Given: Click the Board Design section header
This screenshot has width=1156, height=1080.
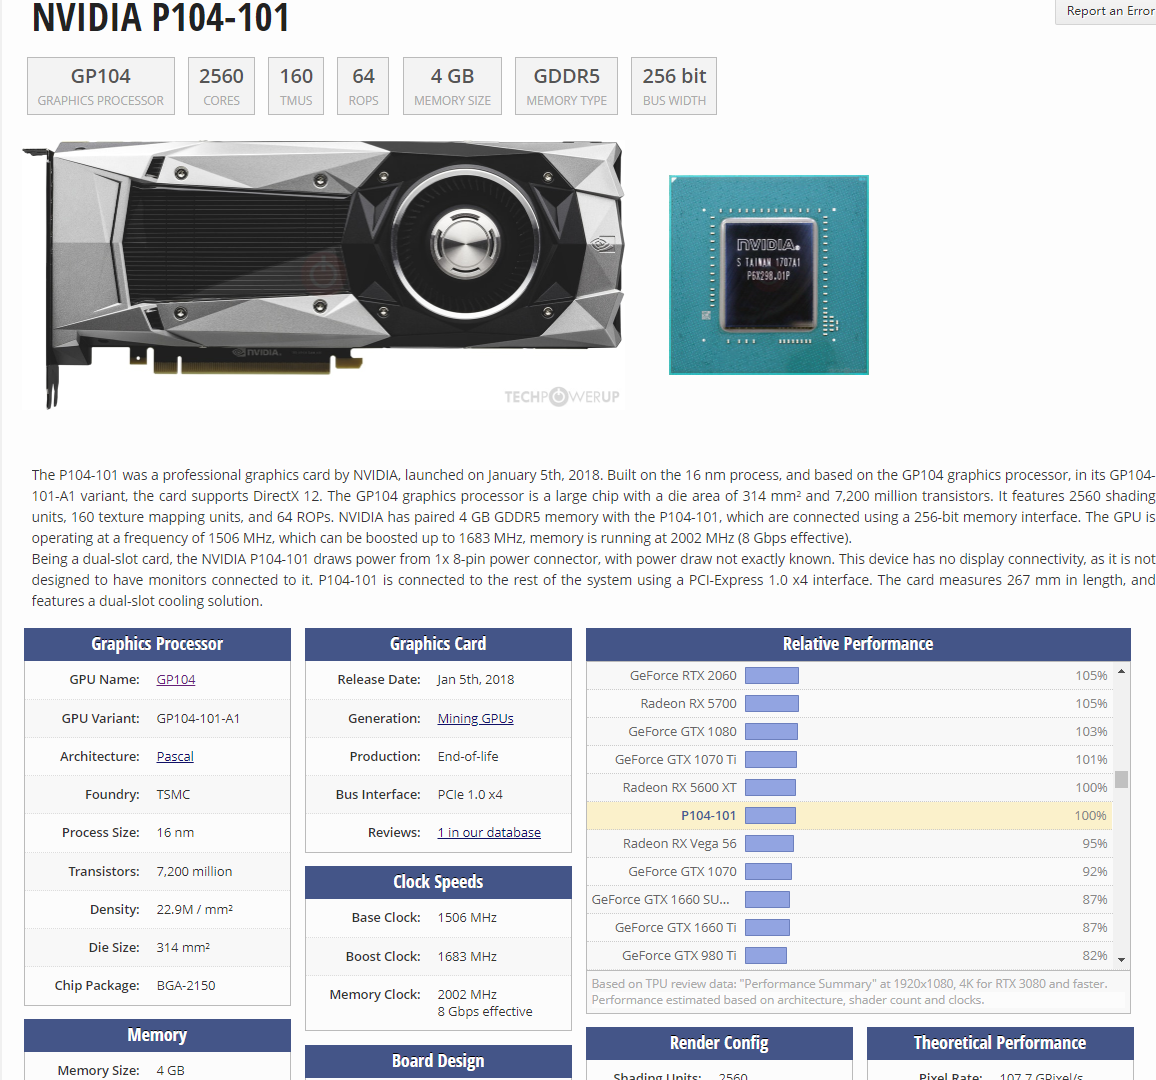Looking at the screenshot, I should click(438, 1062).
